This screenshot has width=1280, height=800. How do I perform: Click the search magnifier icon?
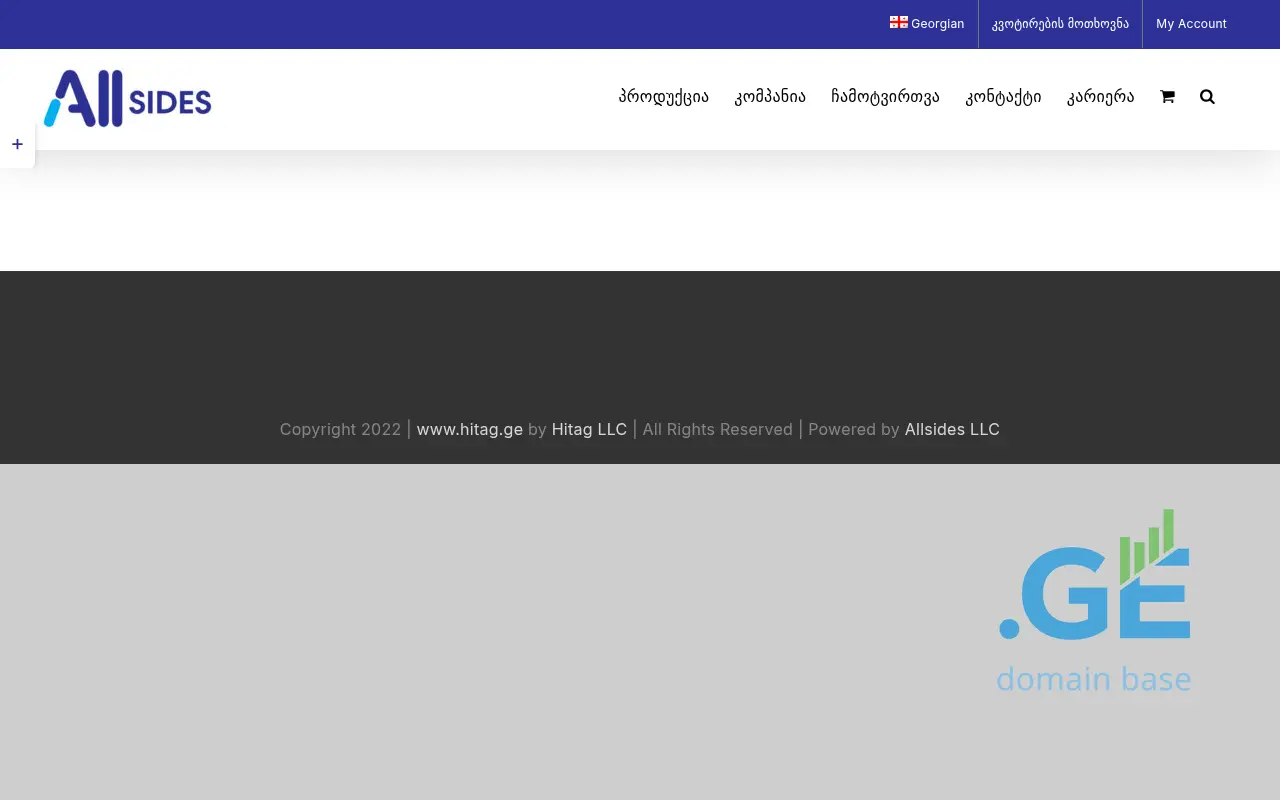coord(1207,97)
